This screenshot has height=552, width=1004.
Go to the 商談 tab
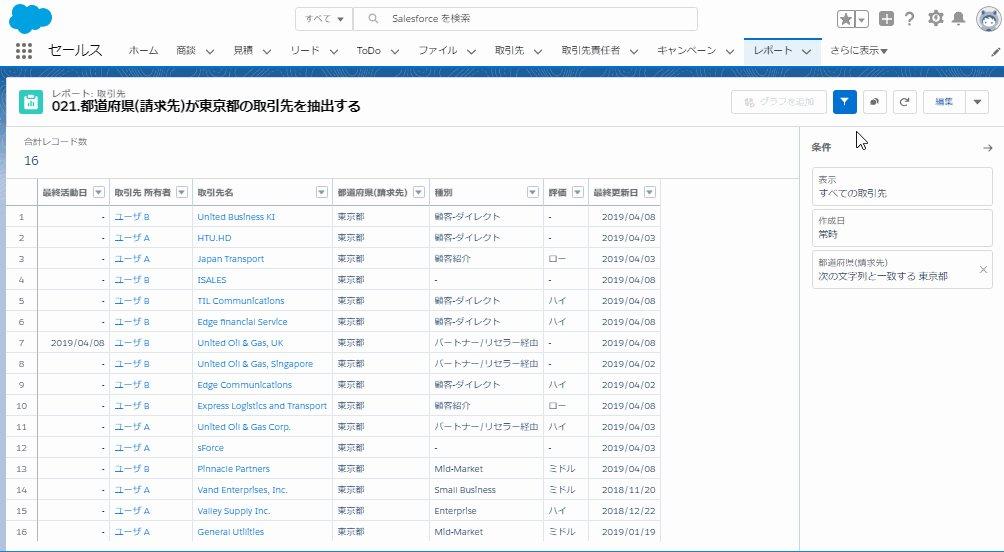click(186, 51)
